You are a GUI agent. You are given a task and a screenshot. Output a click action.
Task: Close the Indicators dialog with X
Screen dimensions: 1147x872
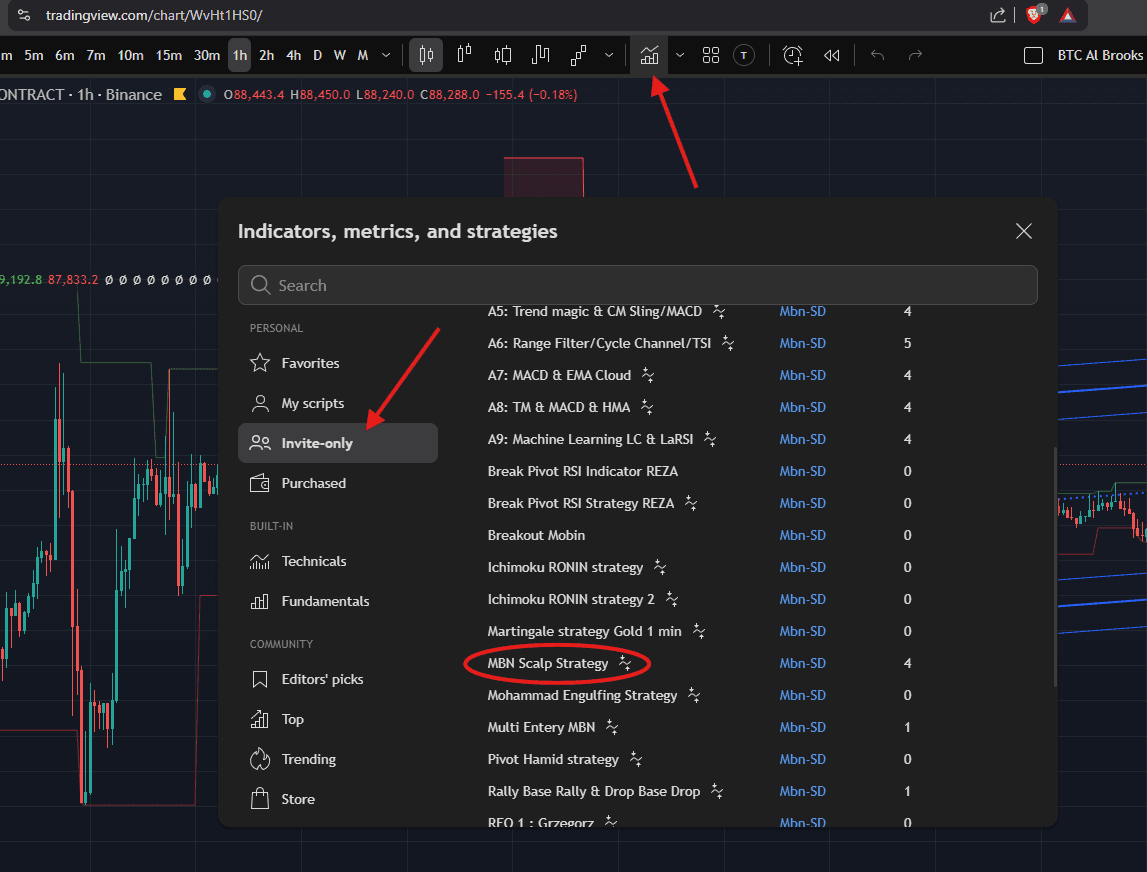point(1023,231)
